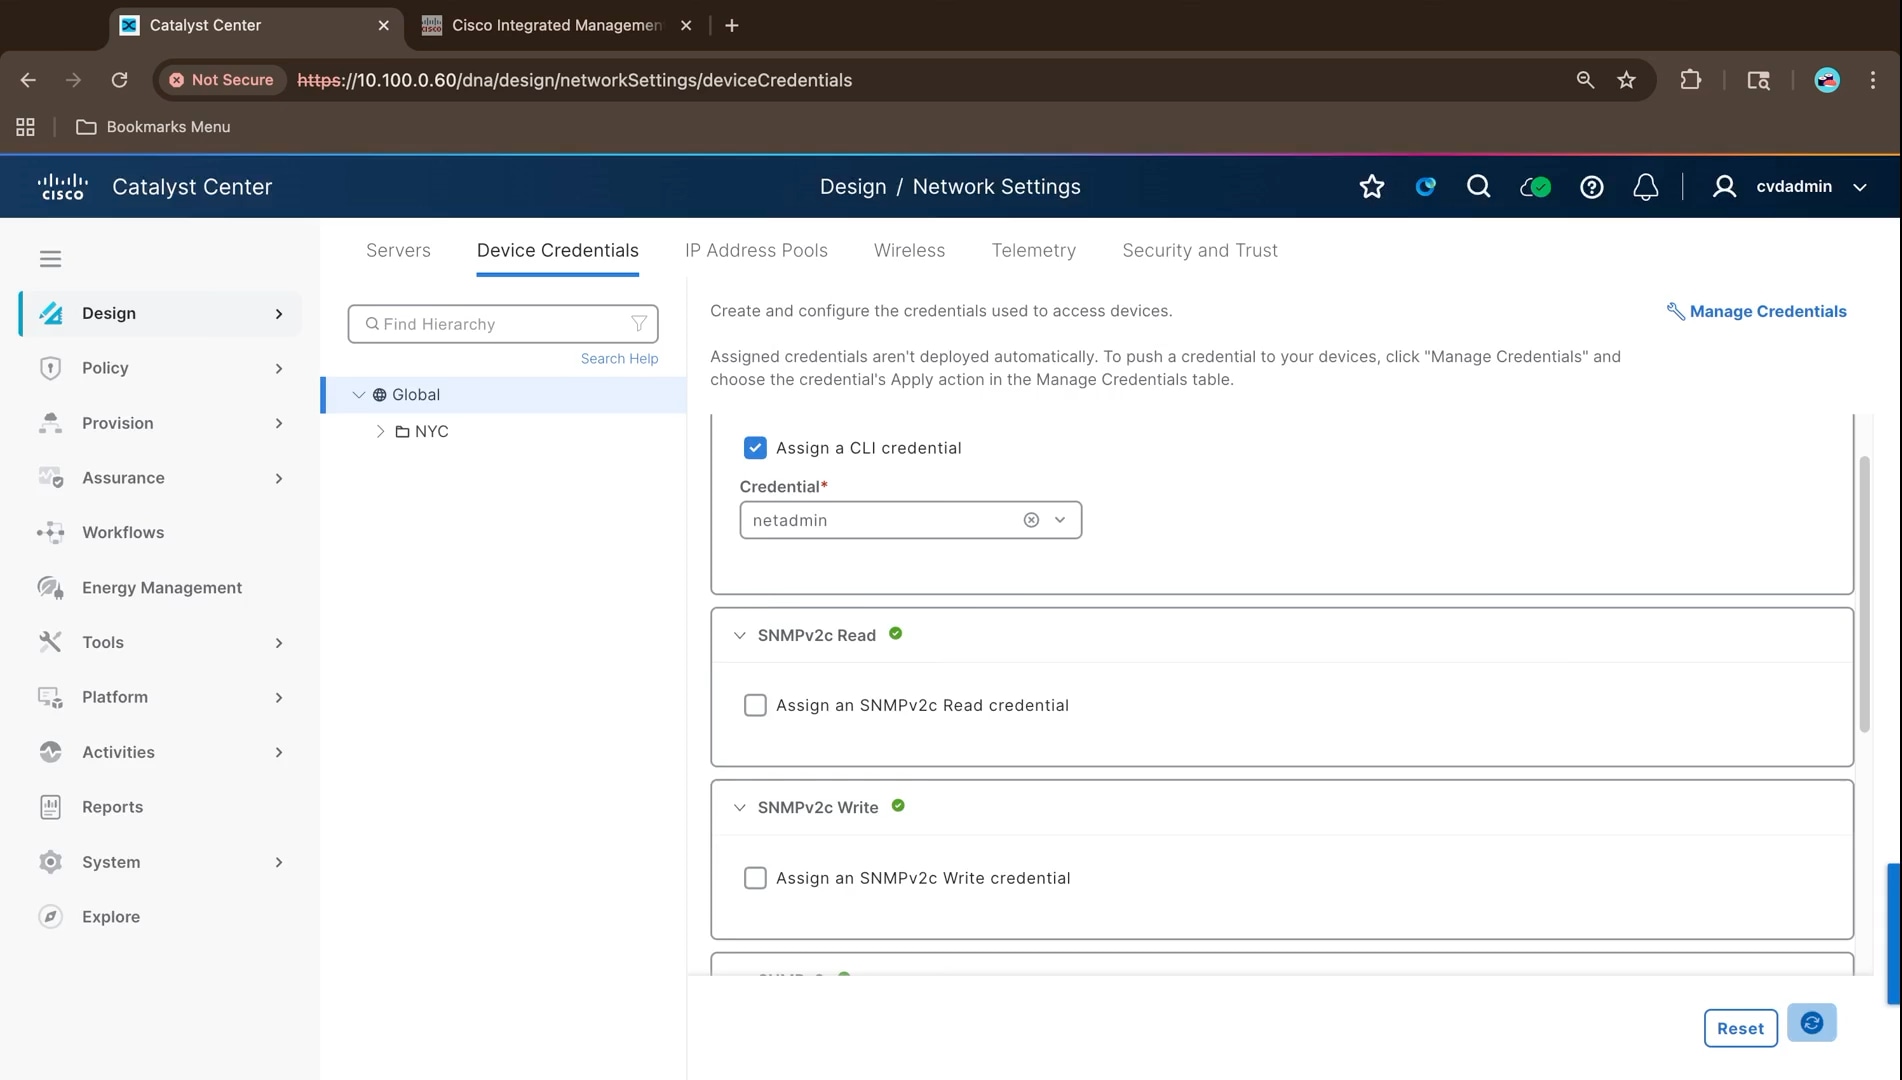The height and width of the screenshot is (1080, 1902).
Task: Click the Cisco logo
Action: click(62, 187)
